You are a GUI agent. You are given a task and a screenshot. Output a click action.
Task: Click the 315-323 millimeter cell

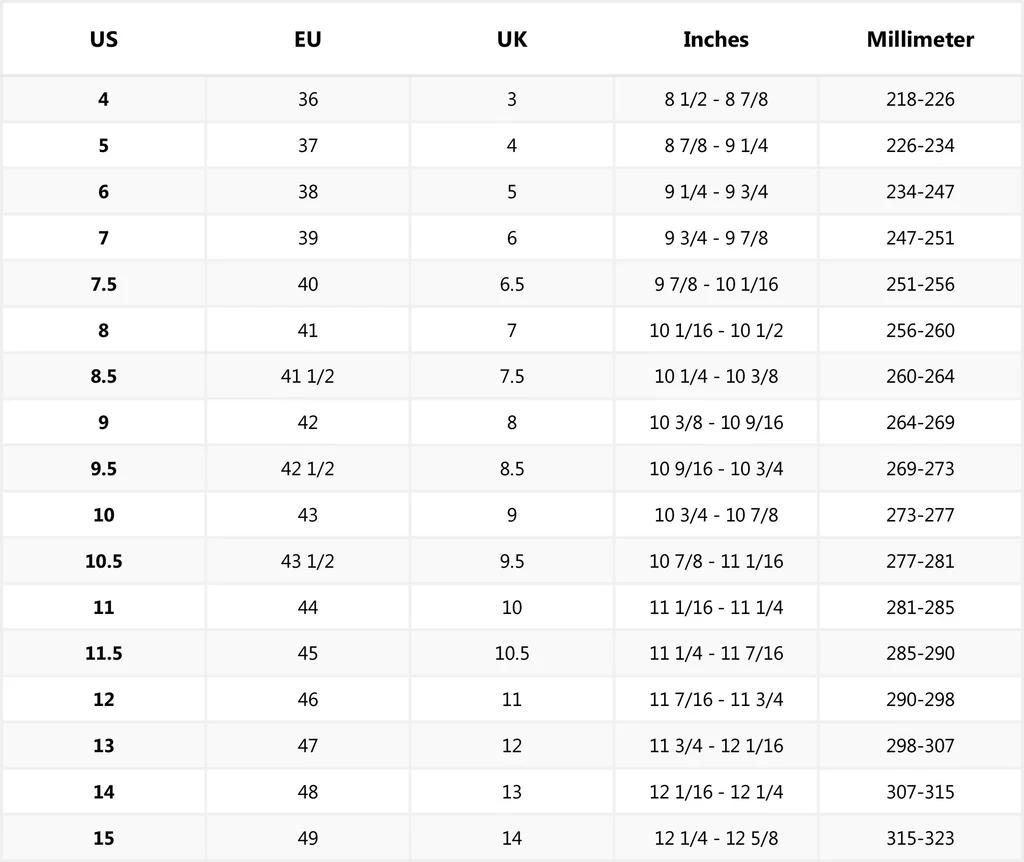pyautogui.click(x=920, y=838)
